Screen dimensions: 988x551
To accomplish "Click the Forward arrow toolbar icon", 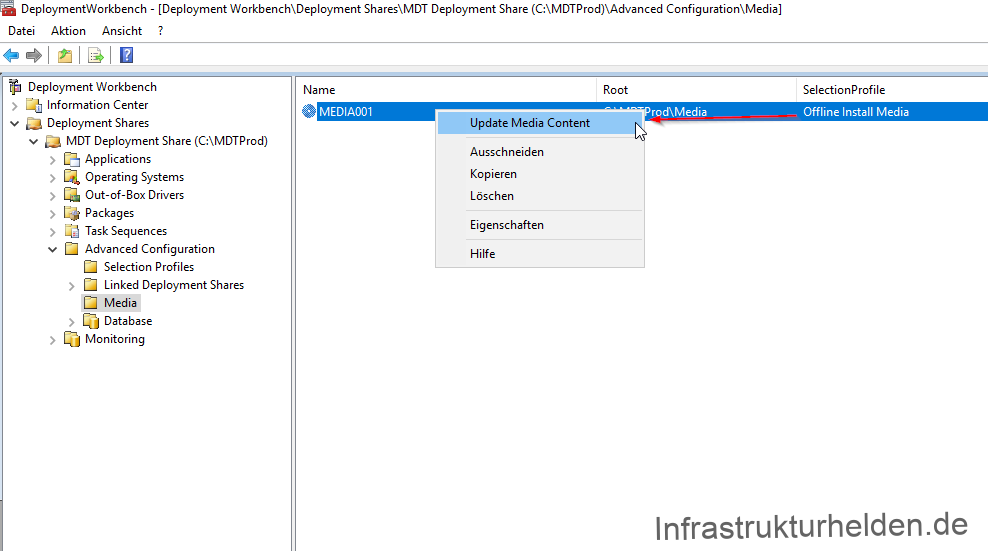I will [x=34, y=55].
